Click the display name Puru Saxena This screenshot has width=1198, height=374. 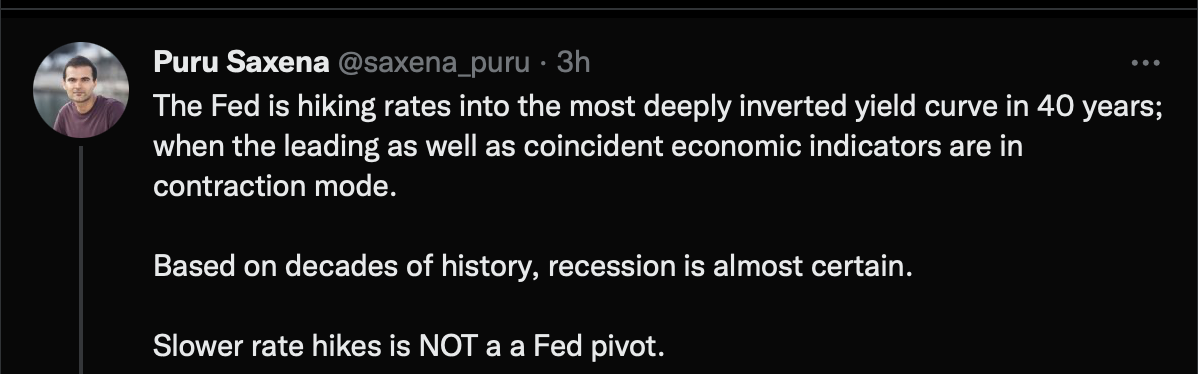click(x=241, y=63)
